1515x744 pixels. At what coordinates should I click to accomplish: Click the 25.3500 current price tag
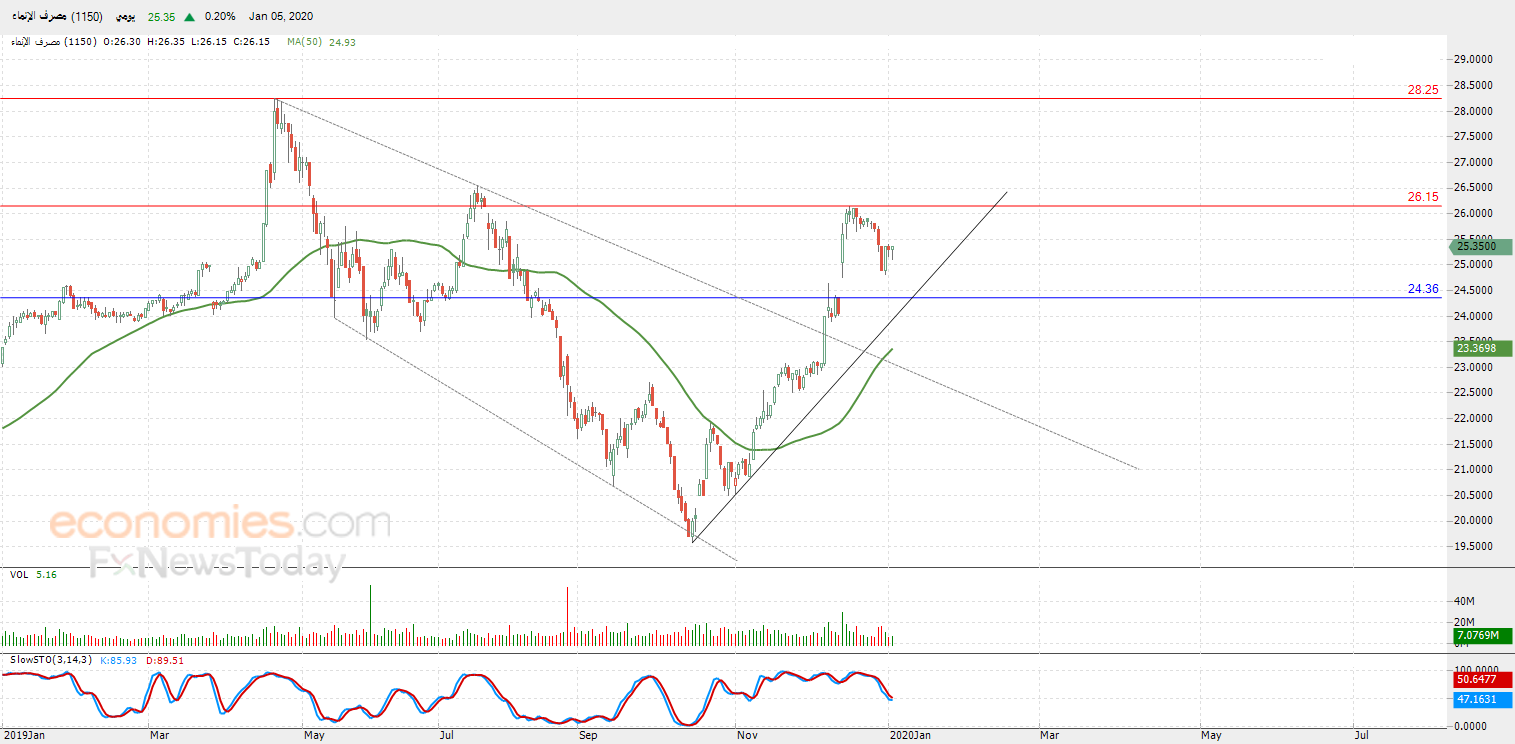tap(1481, 246)
